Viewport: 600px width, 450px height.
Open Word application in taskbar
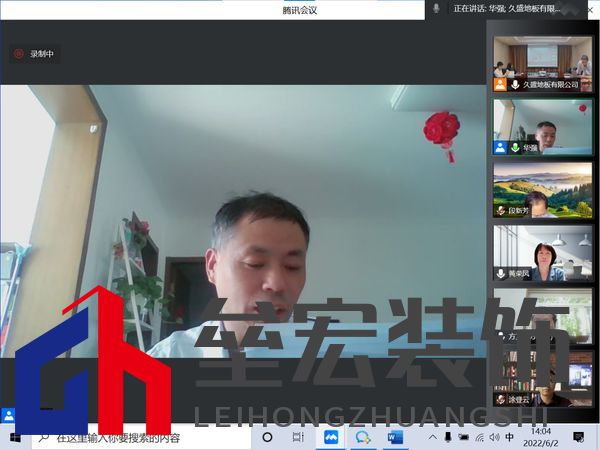[393, 438]
